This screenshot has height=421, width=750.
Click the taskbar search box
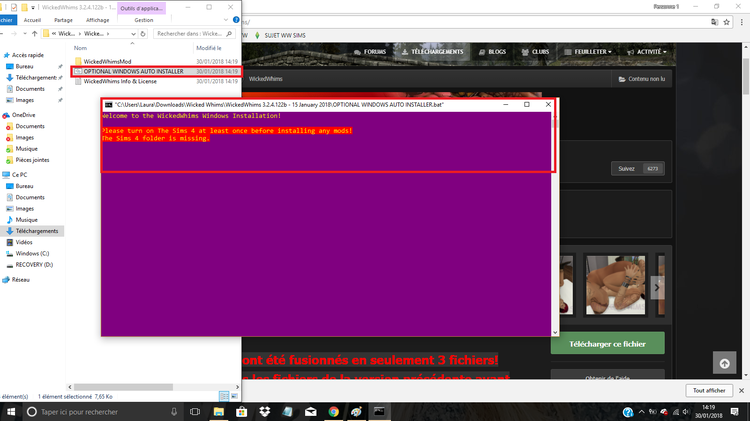click(x=102, y=411)
